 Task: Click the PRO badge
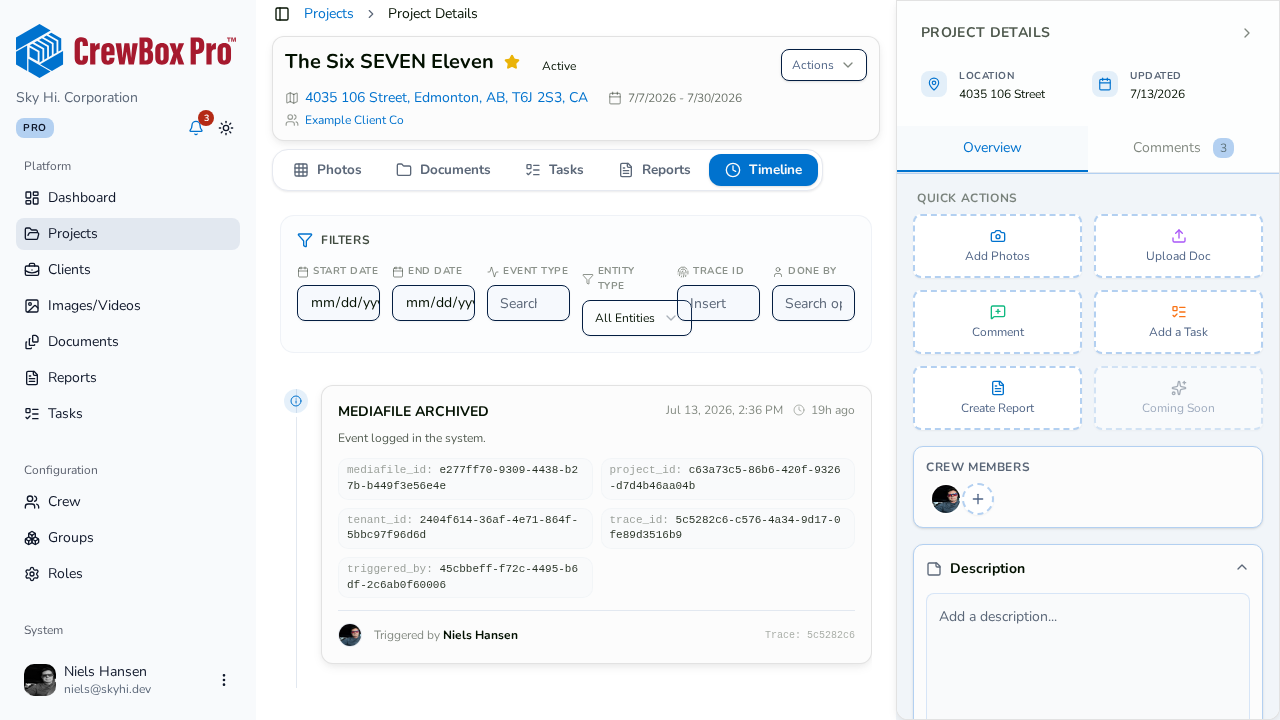click(35, 128)
